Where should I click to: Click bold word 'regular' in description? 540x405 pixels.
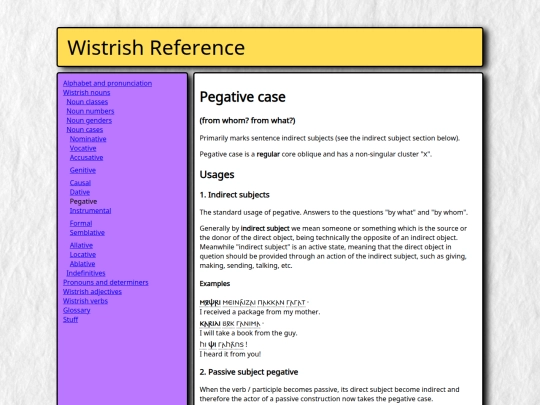pos(268,155)
